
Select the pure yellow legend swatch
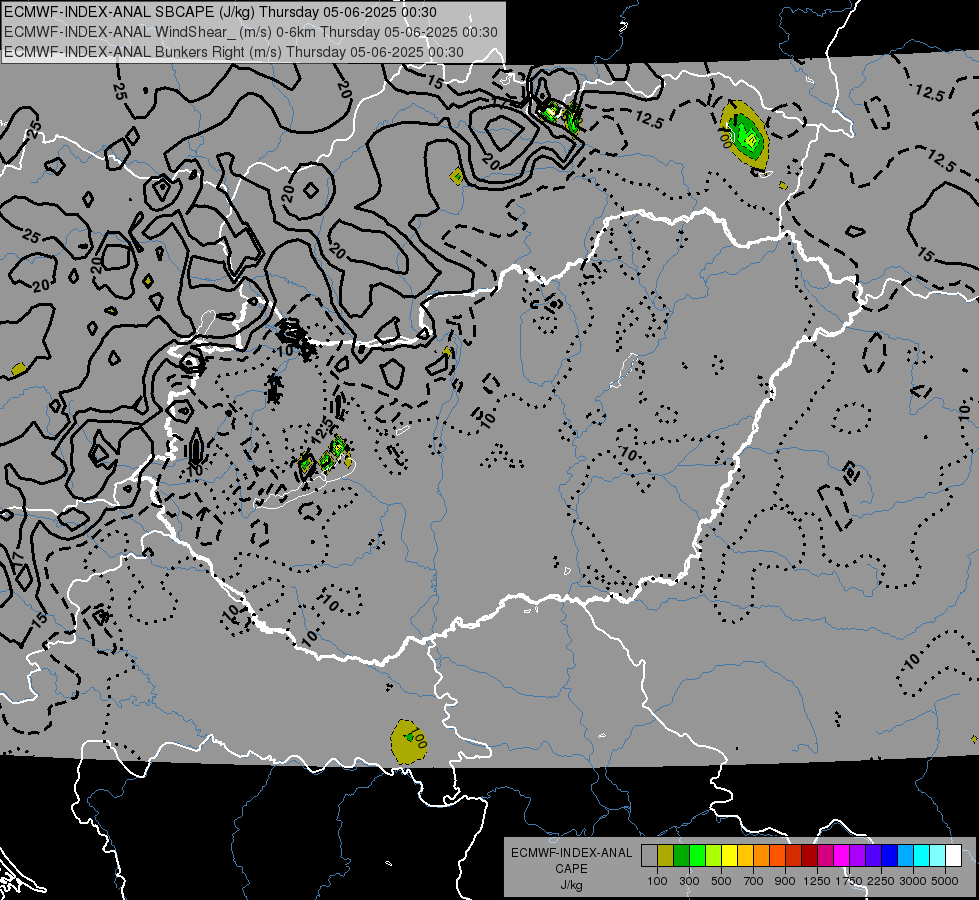click(729, 856)
